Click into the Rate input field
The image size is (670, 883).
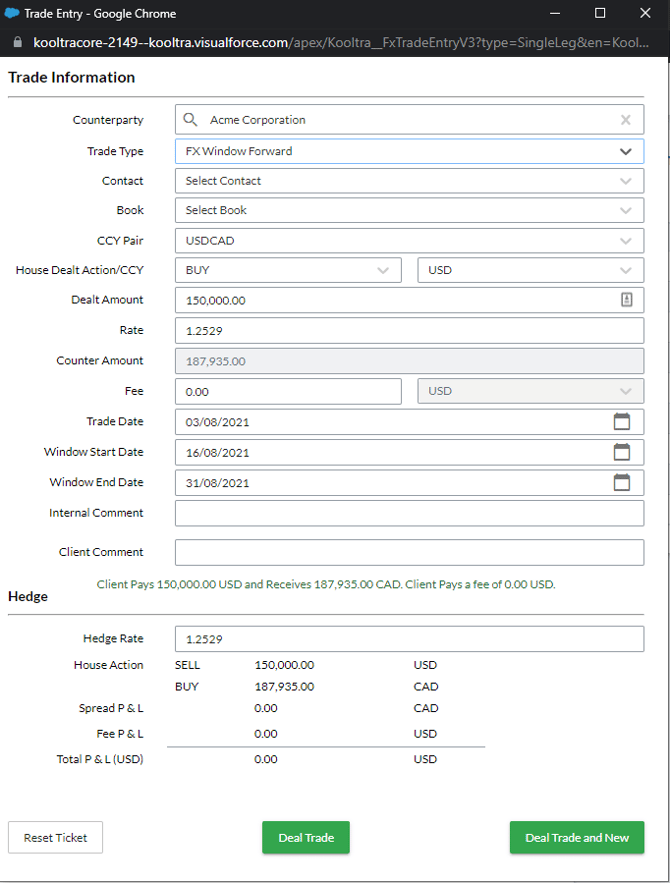pyautogui.click(x=409, y=331)
